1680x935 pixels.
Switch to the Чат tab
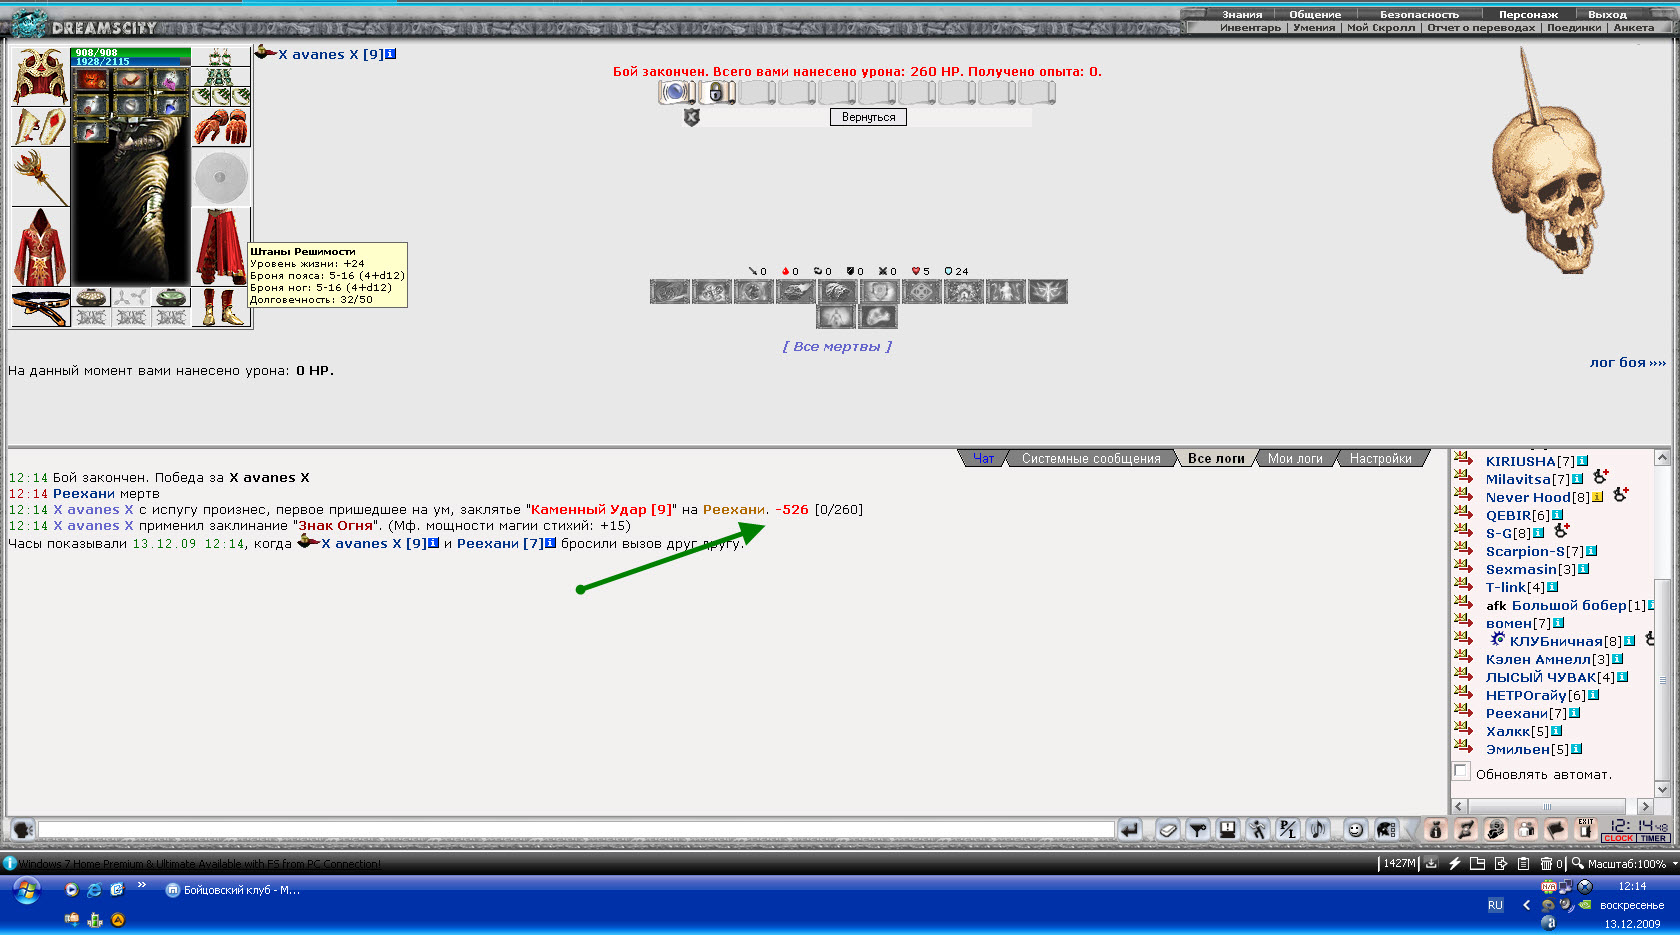(984, 459)
